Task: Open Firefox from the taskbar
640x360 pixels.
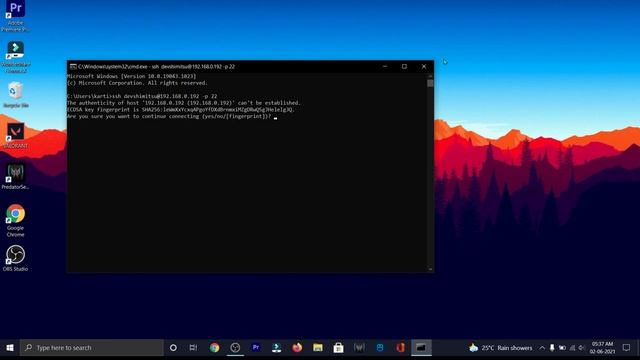Action: coord(297,348)
